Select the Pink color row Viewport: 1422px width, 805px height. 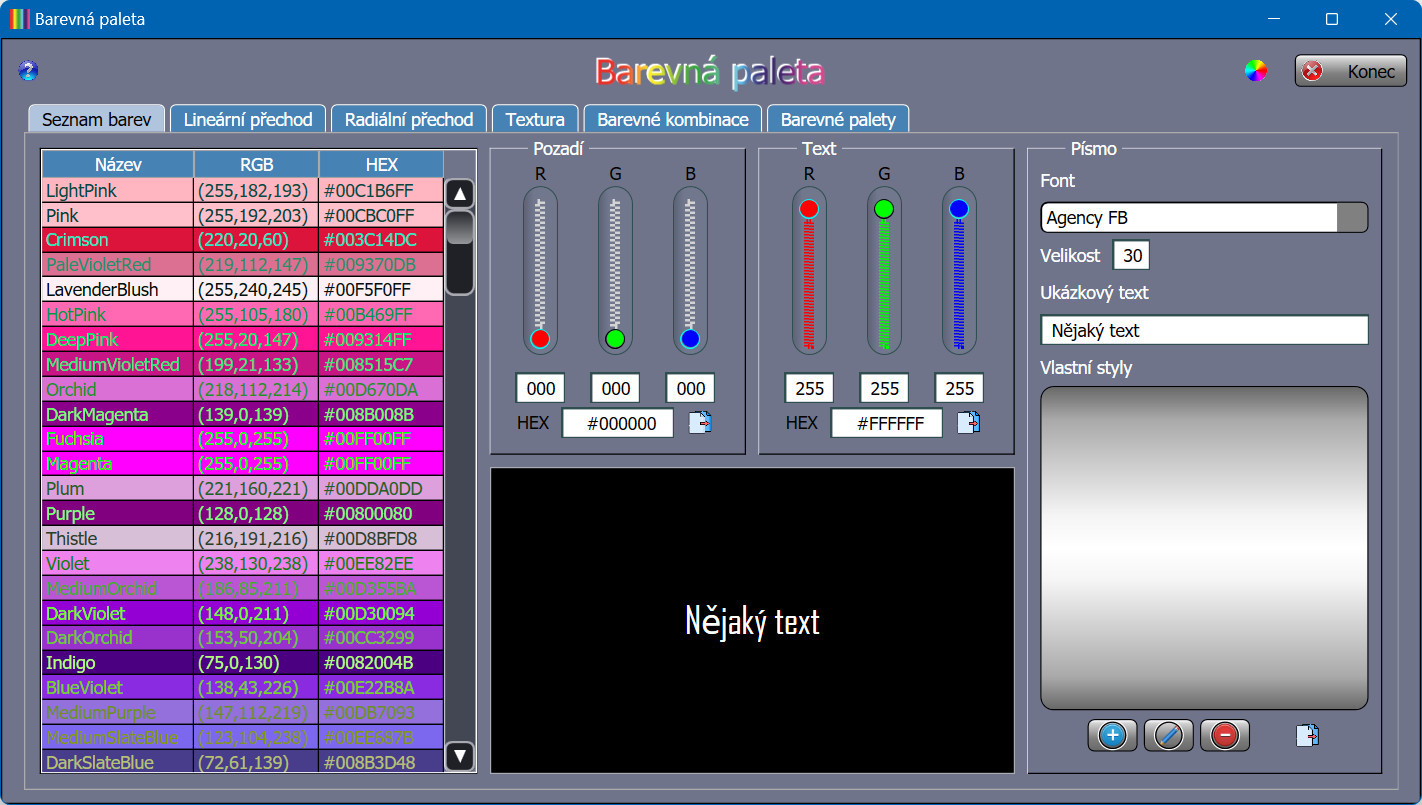tap(243, 215)
